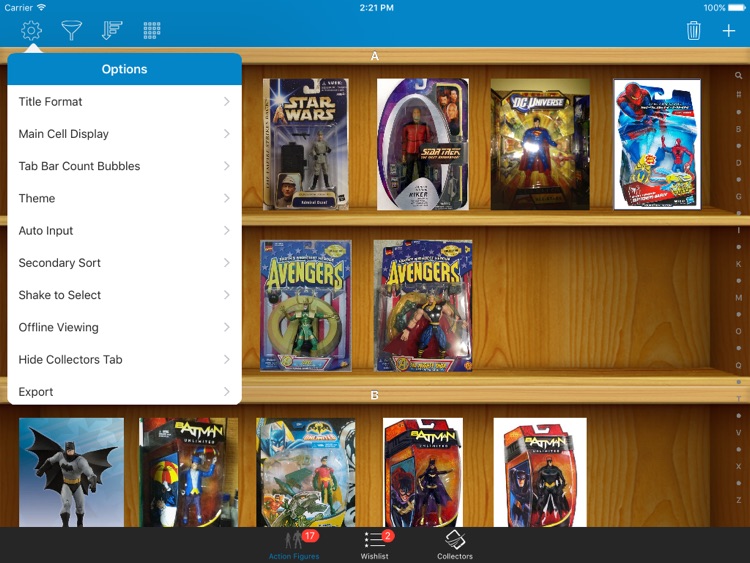Expand chevron beside Shake to Select
Viewport: 750px width, 563px height.
pyautogui.click(x=227, y=295)
